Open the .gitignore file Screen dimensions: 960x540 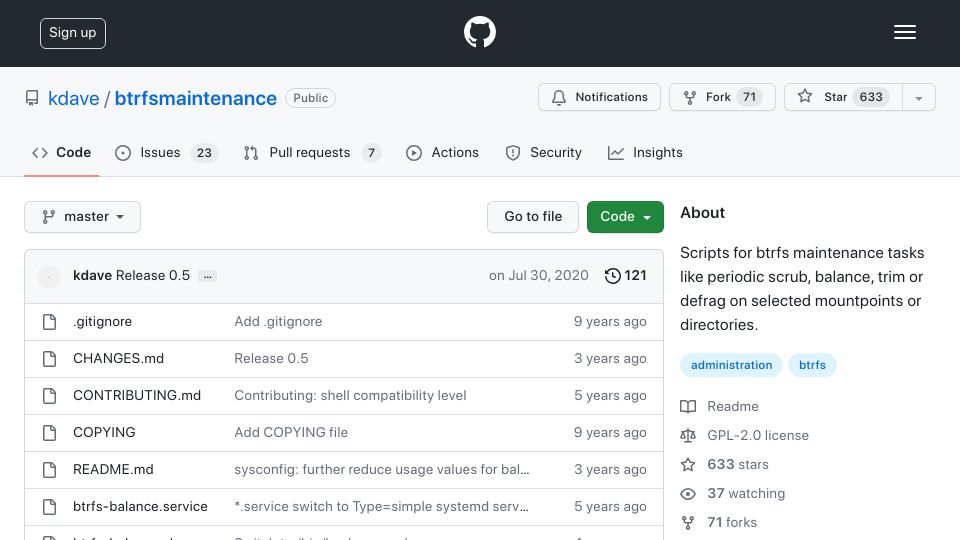click(102, 321)
